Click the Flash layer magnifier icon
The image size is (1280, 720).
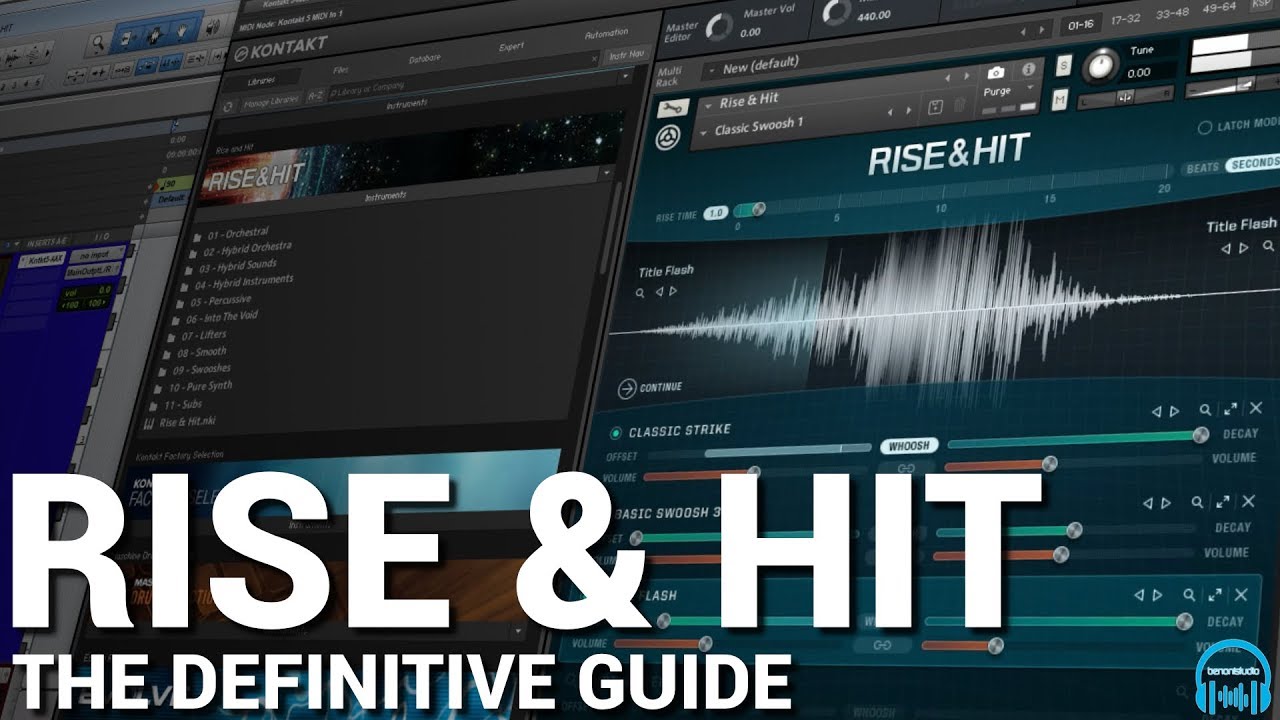click(x=1189, y=595)
